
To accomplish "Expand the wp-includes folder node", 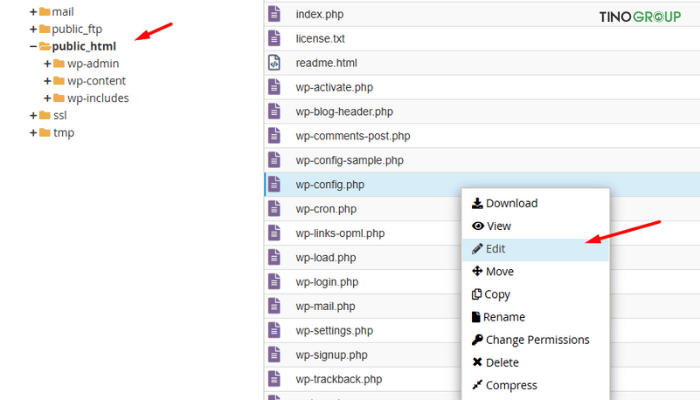I will 47,98.
